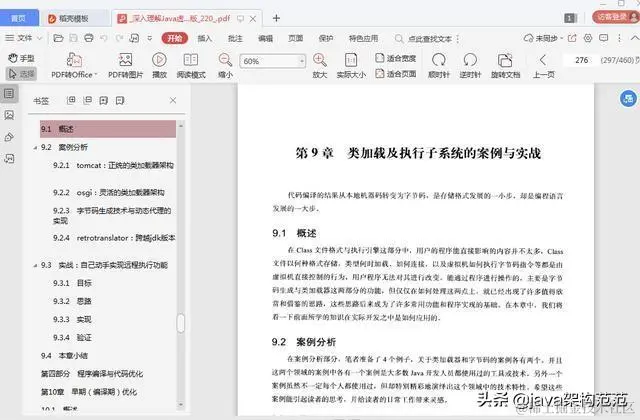Screen dimensions: 640x420
Task: Open bookmark 9.2.1 tomcat
Action: click(113, 165)
